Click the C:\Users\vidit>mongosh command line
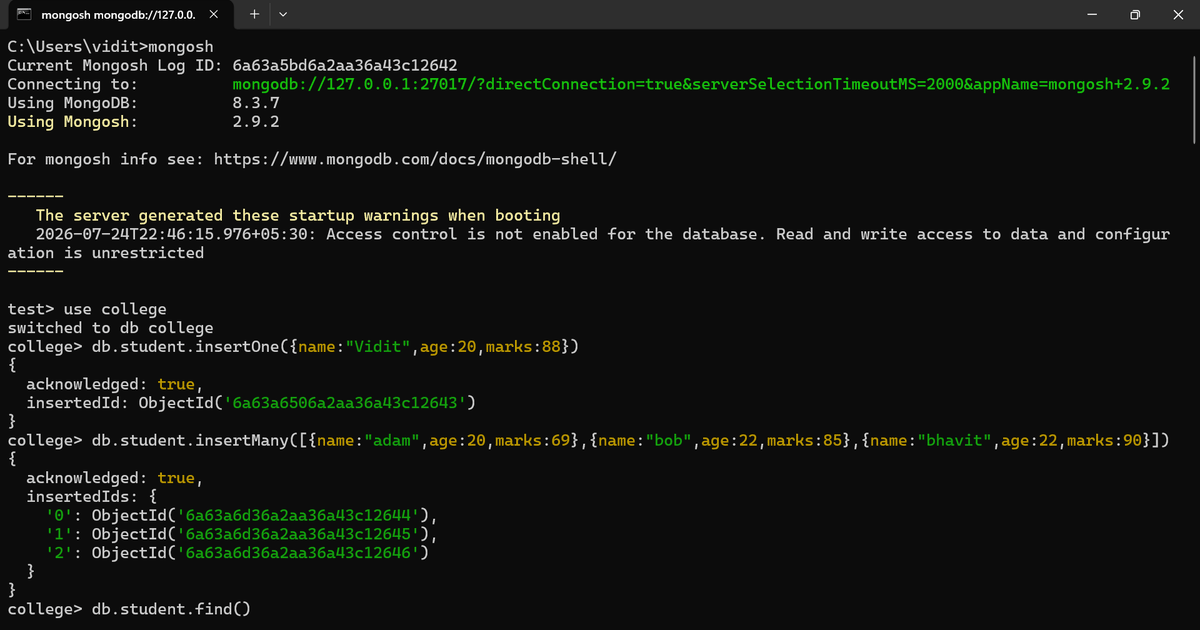Image resolution: width=1200 pixels, height=630 pixels. (x=109, y=47)
